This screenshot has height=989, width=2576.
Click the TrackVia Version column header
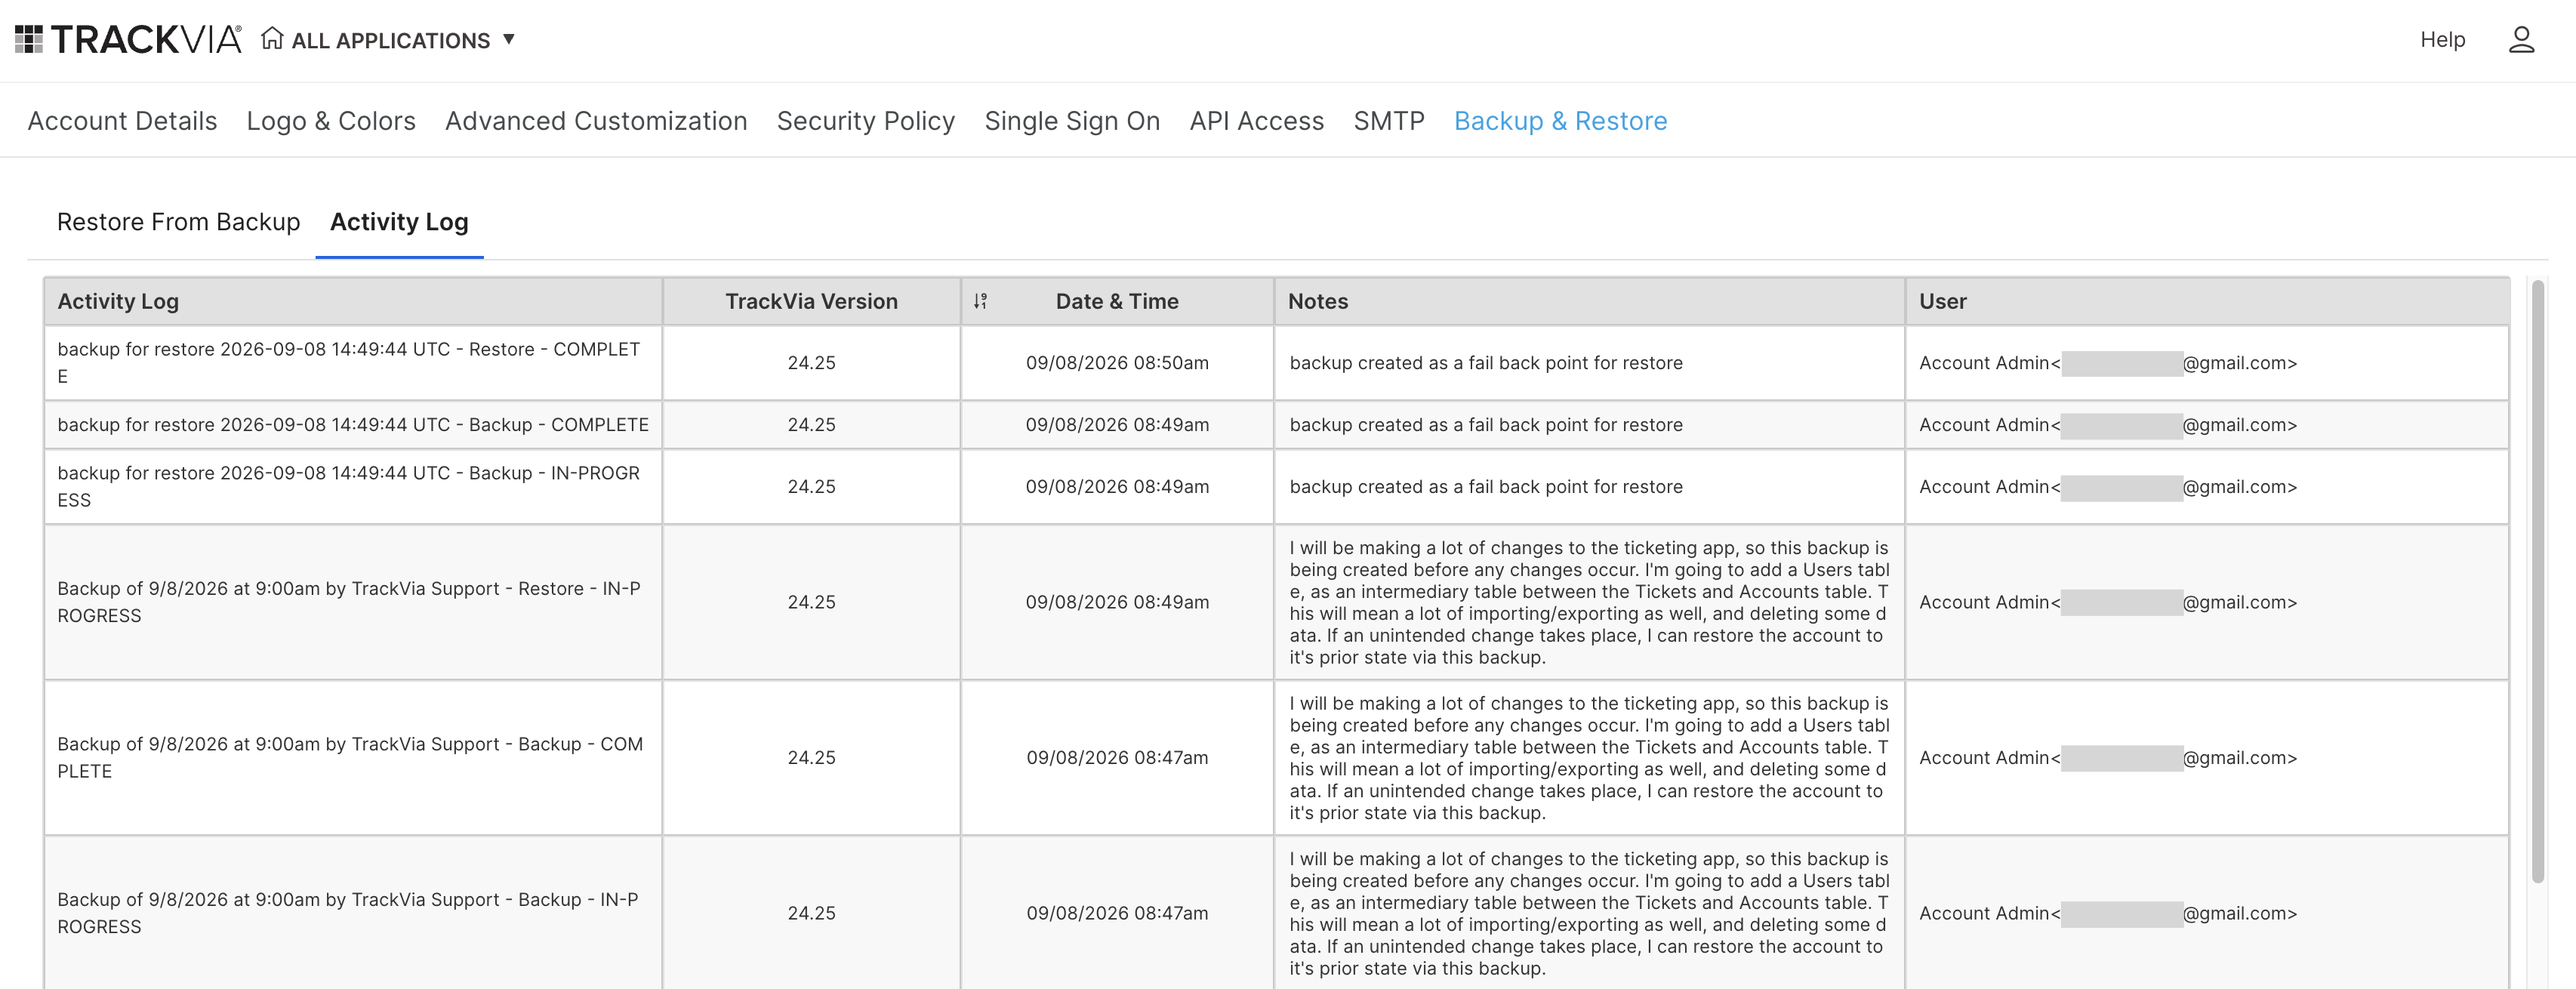[x=811, y=301]
